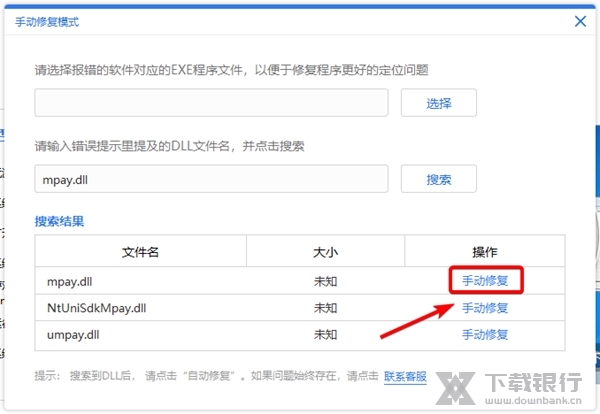
Task: Close the 手动修复模式 dialog
Action: (580, 21)
